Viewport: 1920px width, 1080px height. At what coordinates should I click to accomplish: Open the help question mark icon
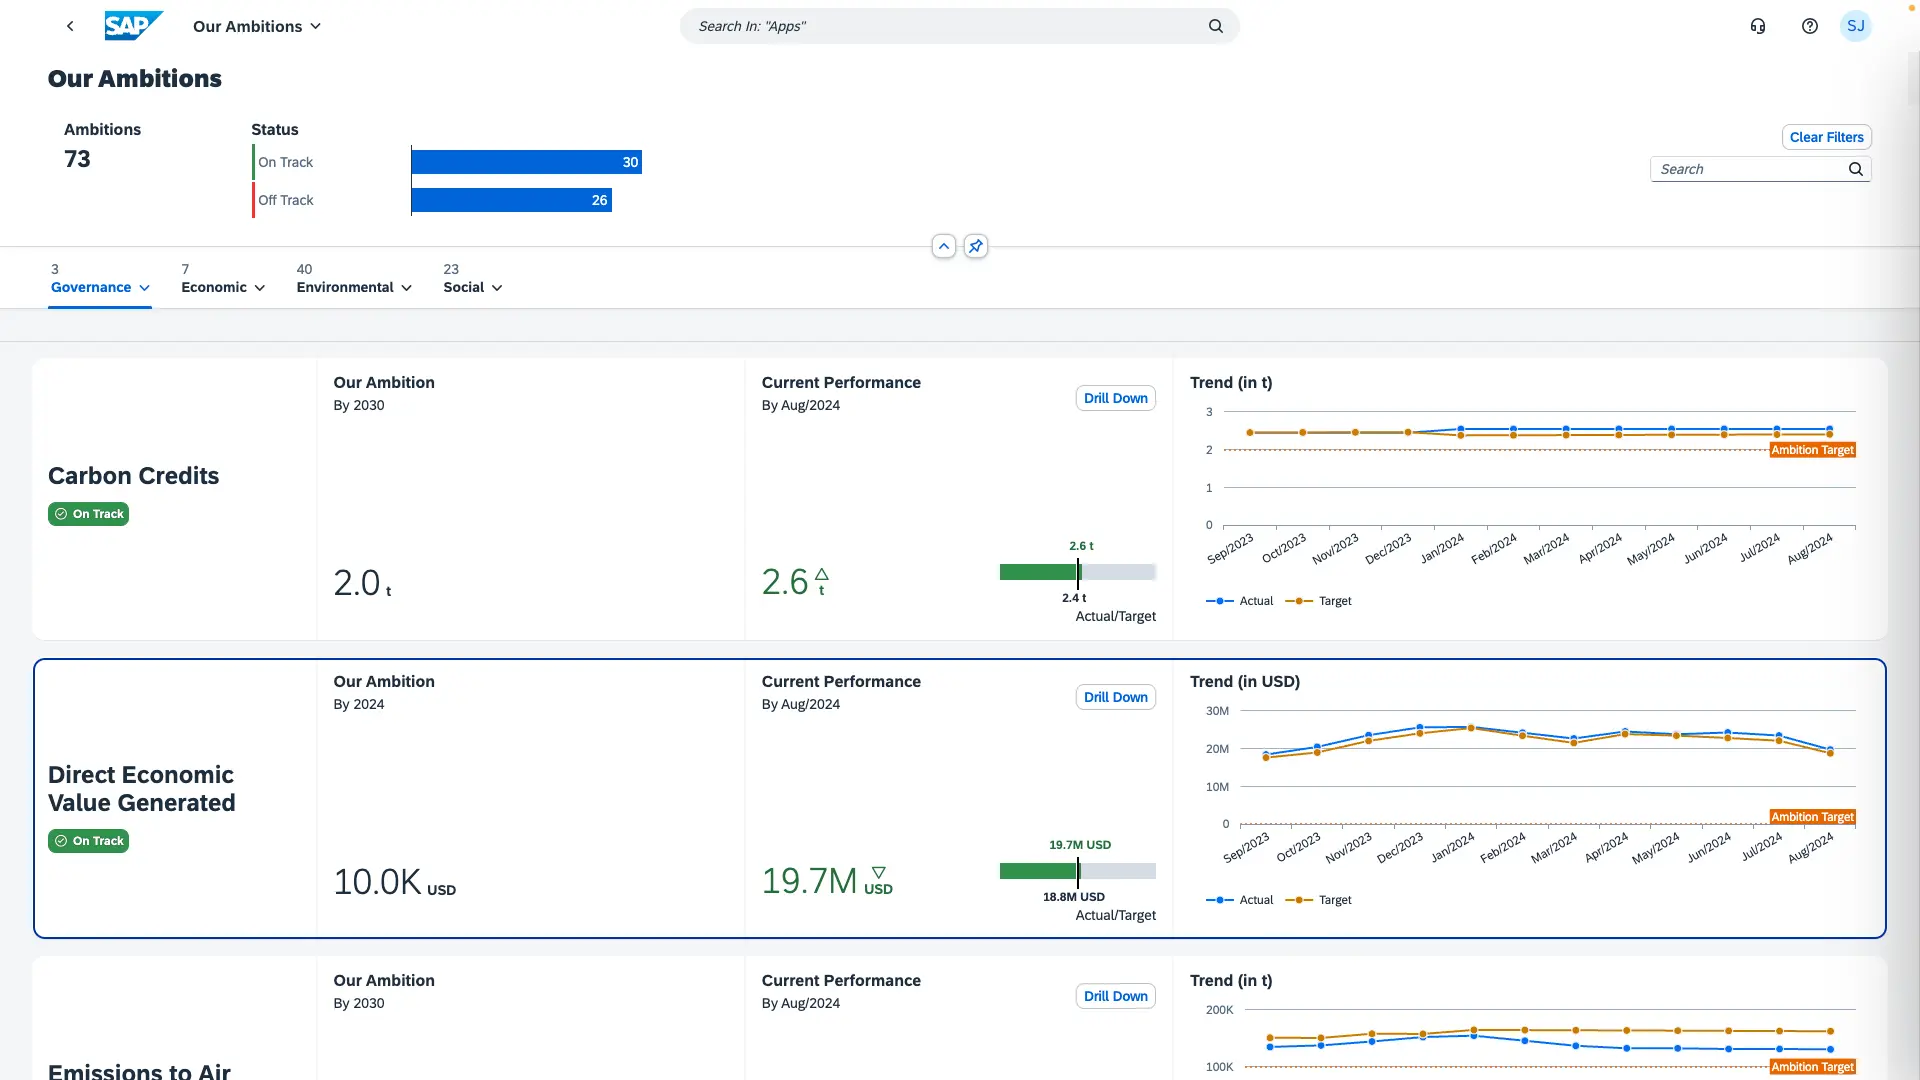(x=1810, y=26)
